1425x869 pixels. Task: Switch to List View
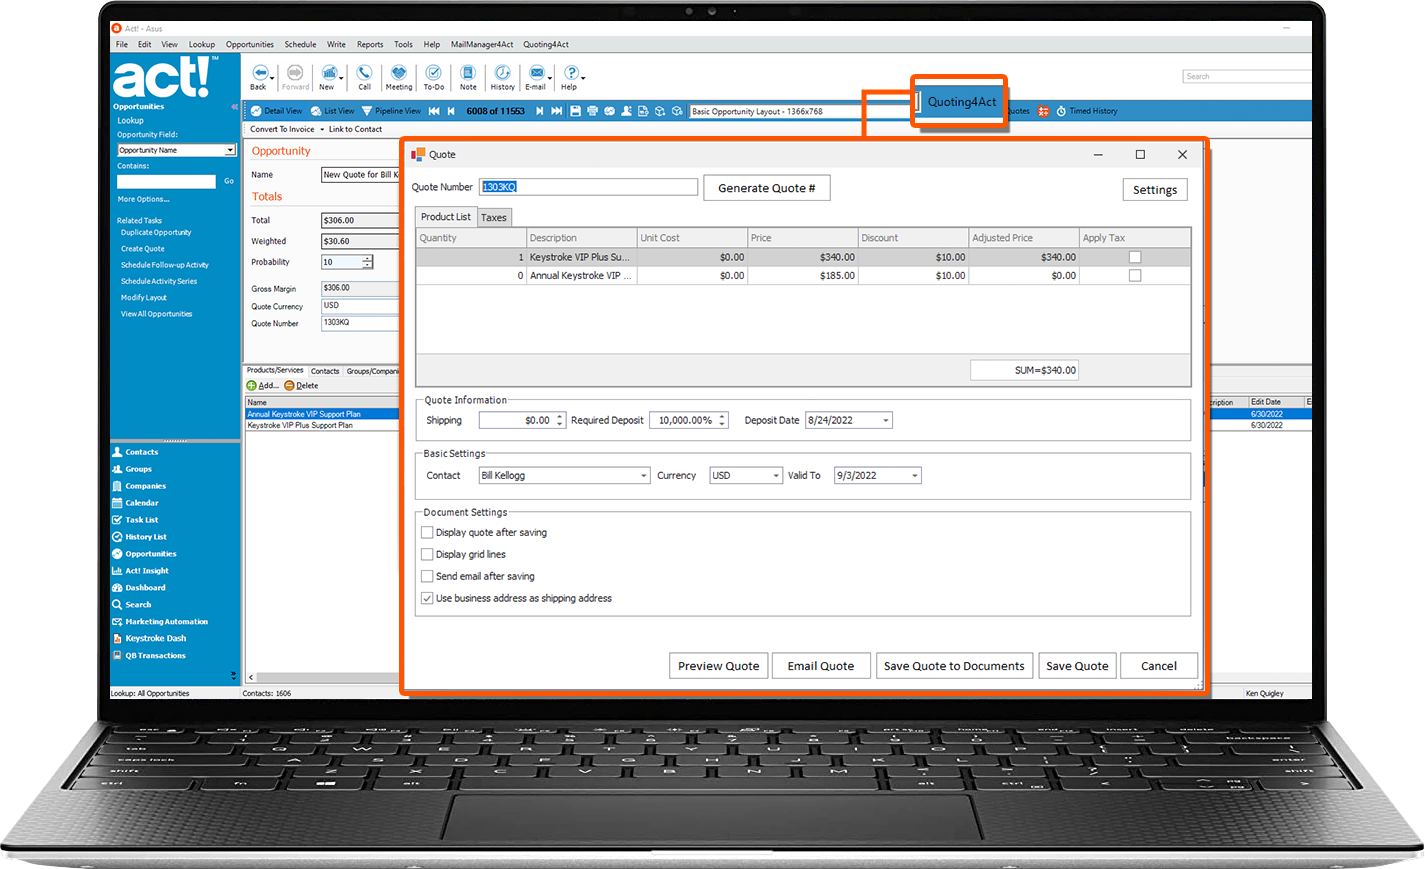coord(333,111)
